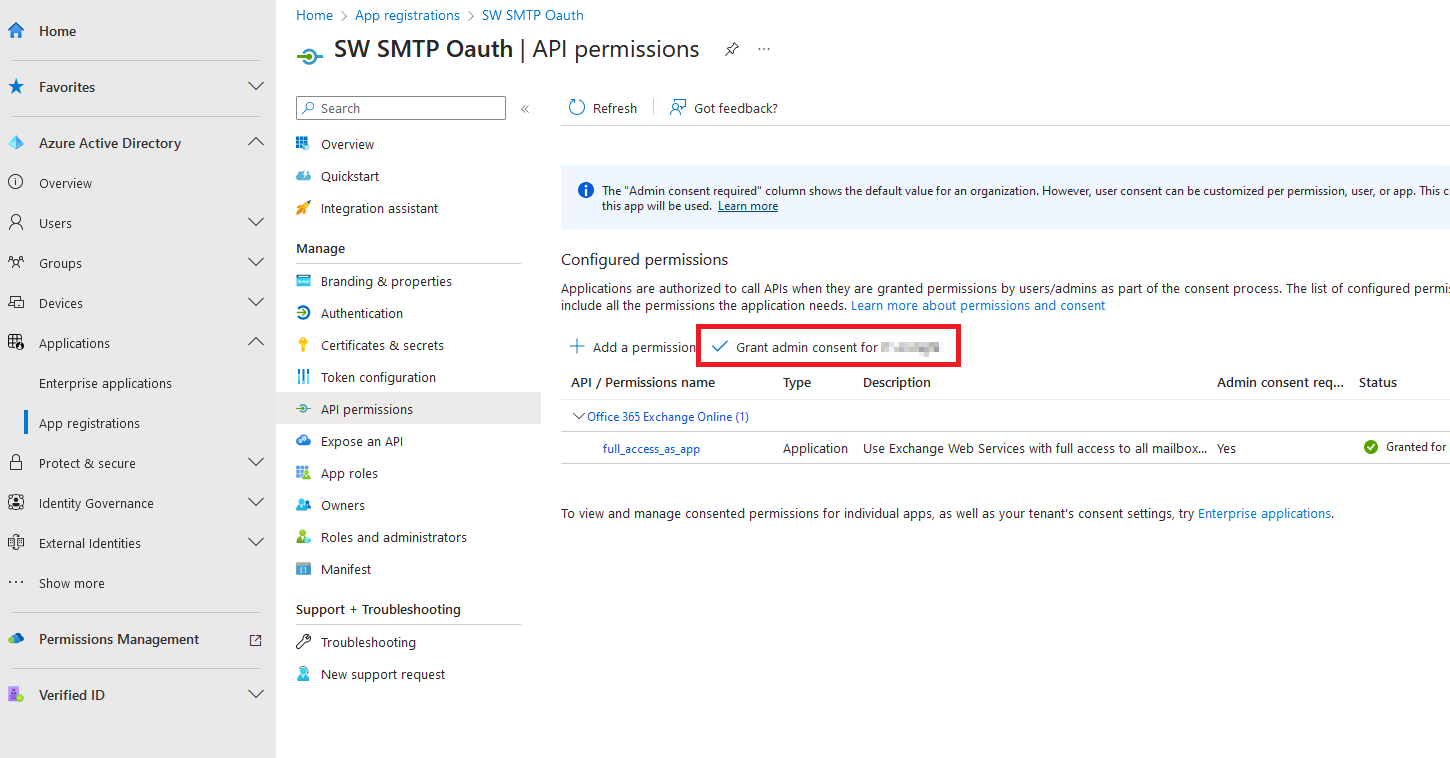
Task: Open the Authentication blade
Action: pos(359,312)
